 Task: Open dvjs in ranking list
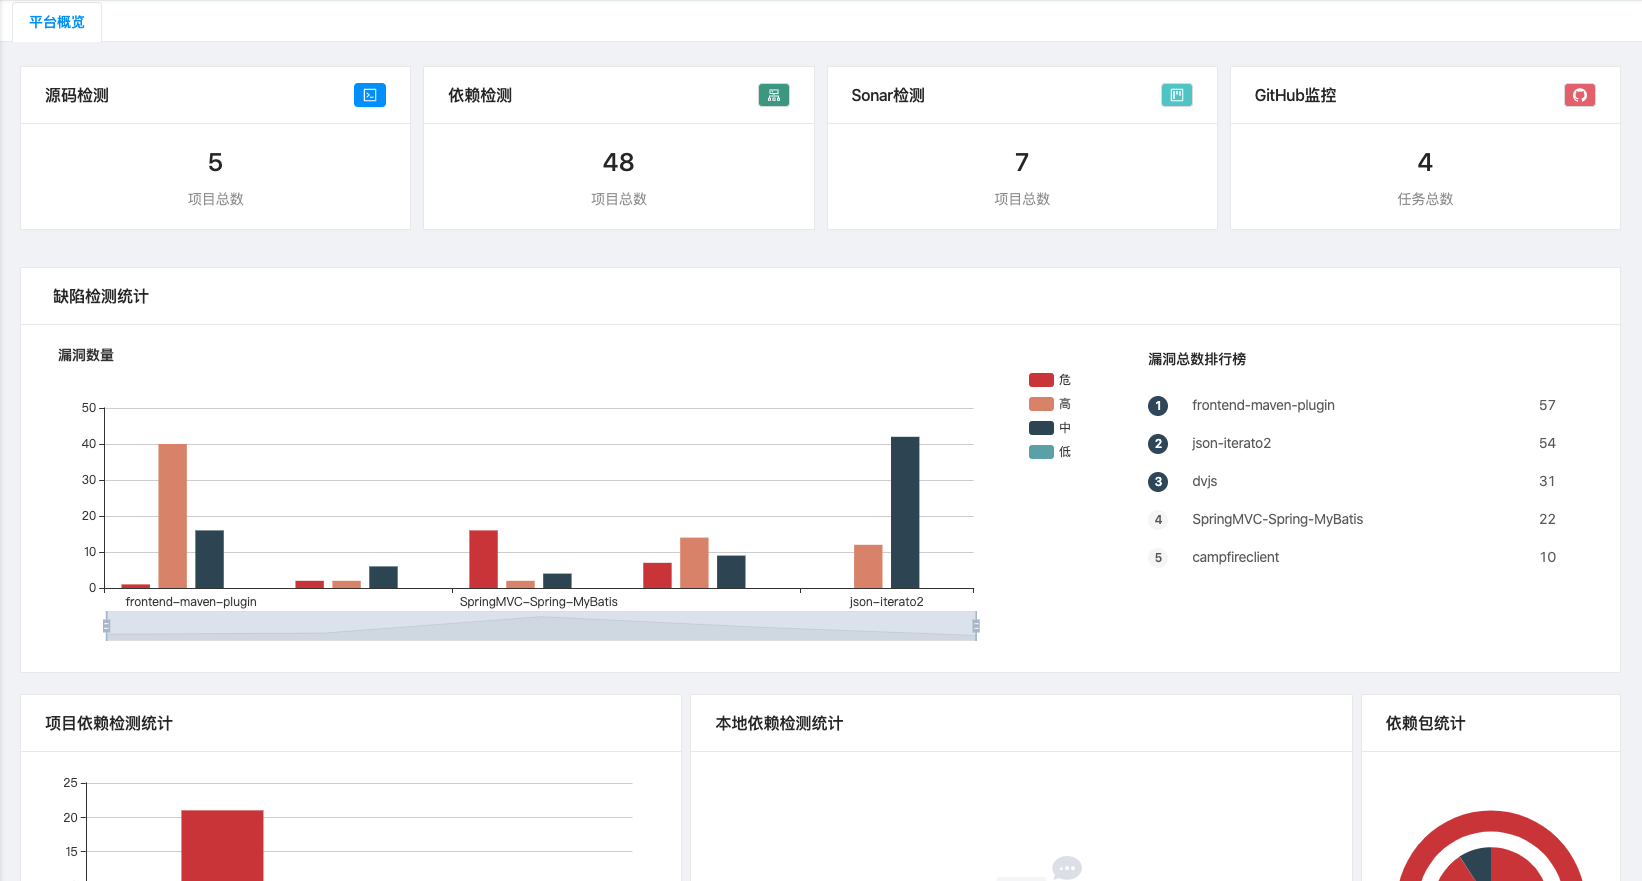tap(1204, 481)
